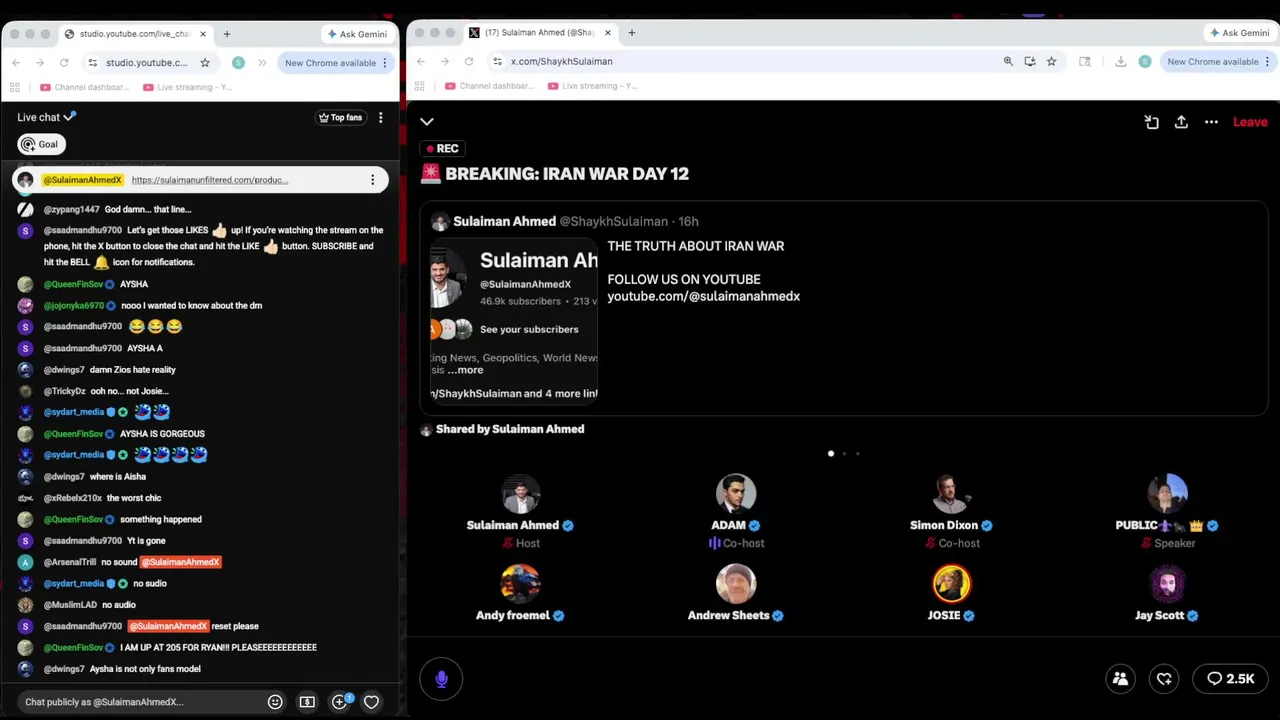Open the Space participants icon
Screen dimensions: 1280x720
tap(1120, 679)
